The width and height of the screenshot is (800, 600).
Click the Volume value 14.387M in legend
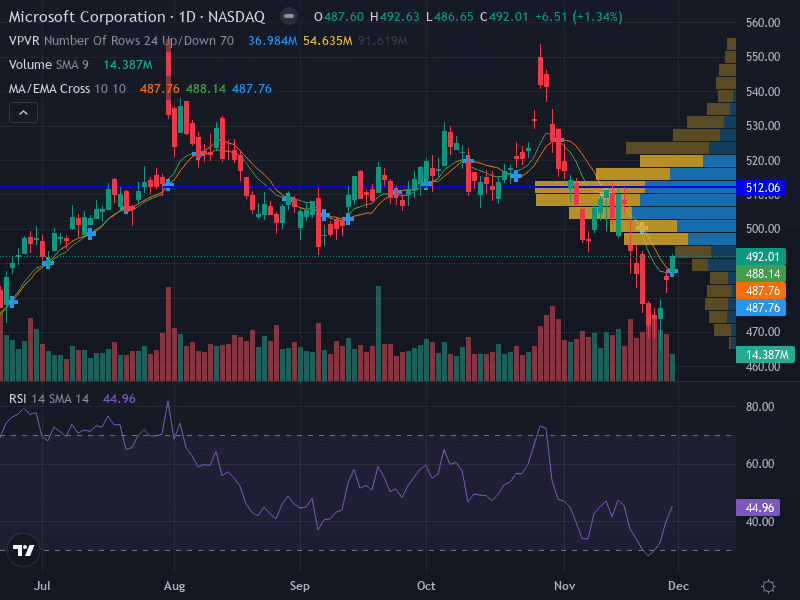128,65
